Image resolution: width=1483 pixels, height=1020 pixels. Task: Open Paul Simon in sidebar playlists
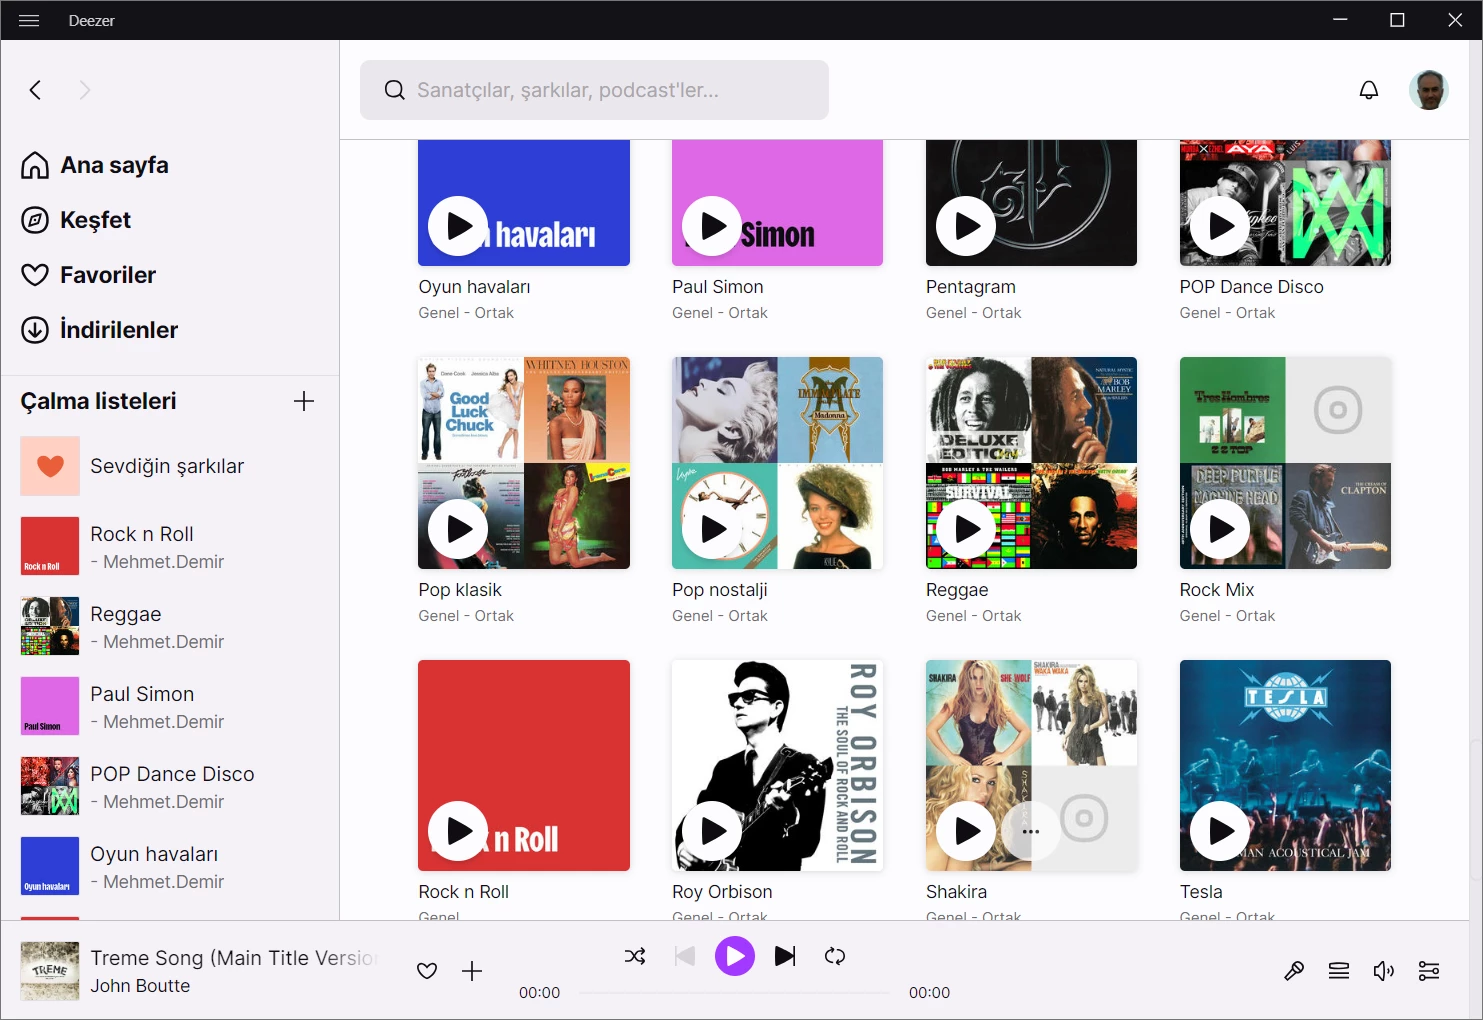click(x=170, y=706)
